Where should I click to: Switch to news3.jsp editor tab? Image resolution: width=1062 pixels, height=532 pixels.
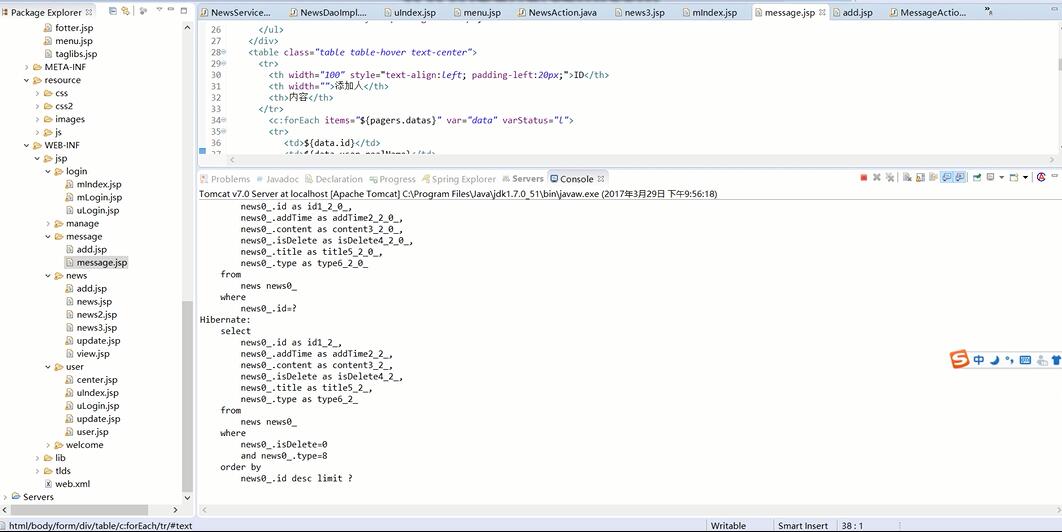coord(637,12)
